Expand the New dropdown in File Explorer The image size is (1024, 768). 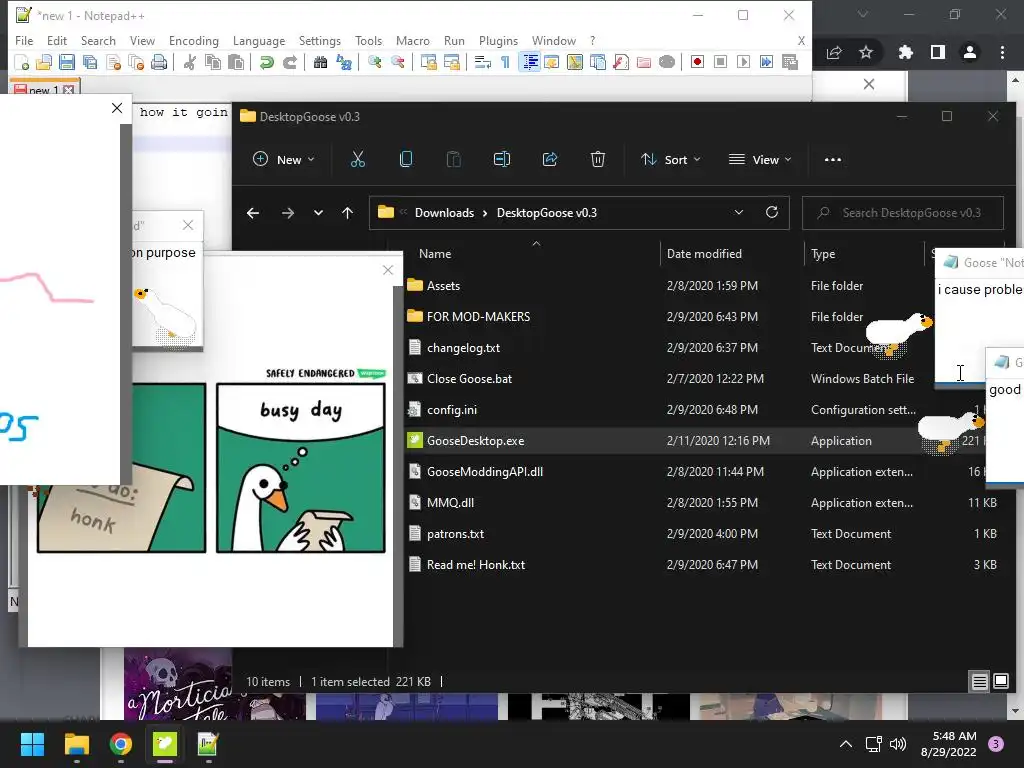[284, 159]
